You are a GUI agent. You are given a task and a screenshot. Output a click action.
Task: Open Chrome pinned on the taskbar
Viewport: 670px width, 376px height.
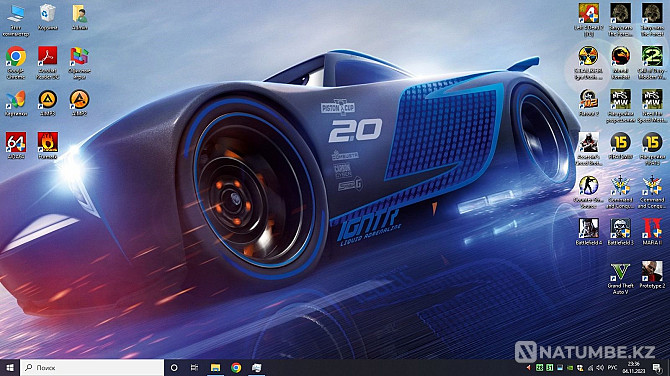(236, 367)
